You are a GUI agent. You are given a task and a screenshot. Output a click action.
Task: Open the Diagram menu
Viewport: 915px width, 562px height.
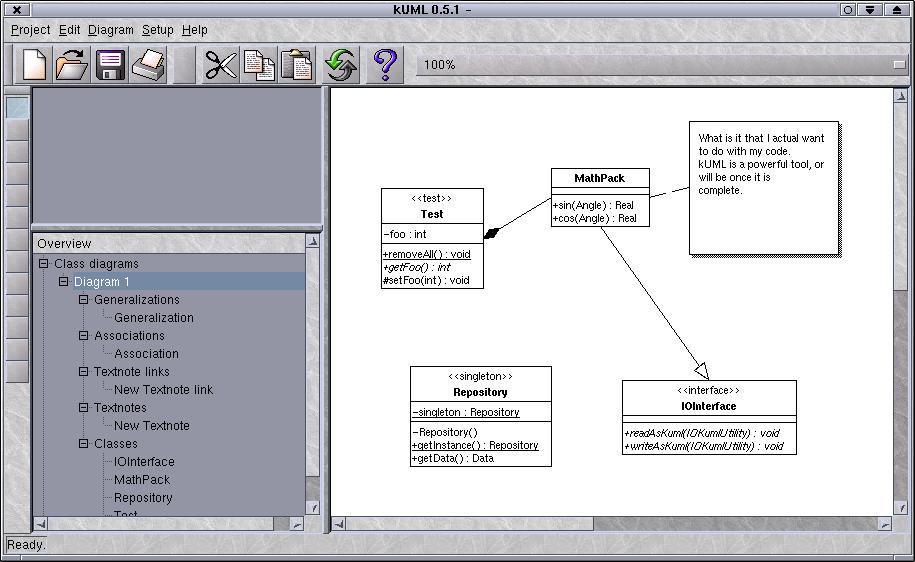pos(110,30)
